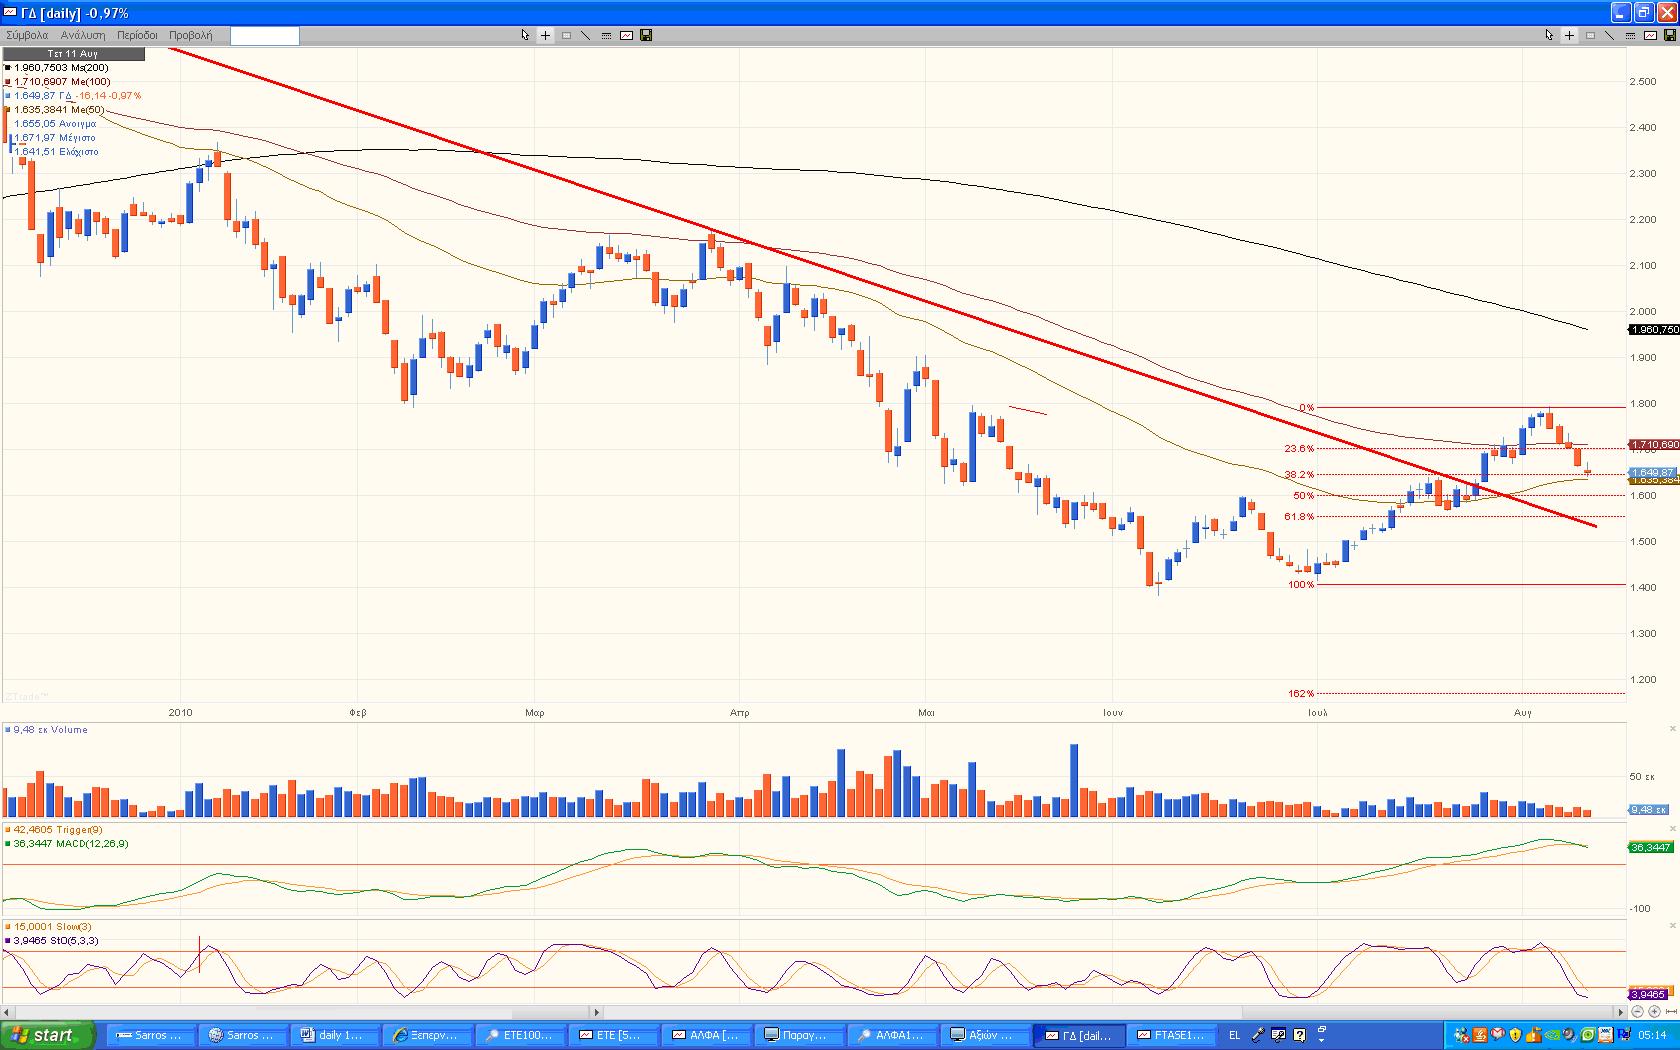
Task: Select the arrow pointer tool in the right-hand toolbar
Action: [x=1549, y=35]
